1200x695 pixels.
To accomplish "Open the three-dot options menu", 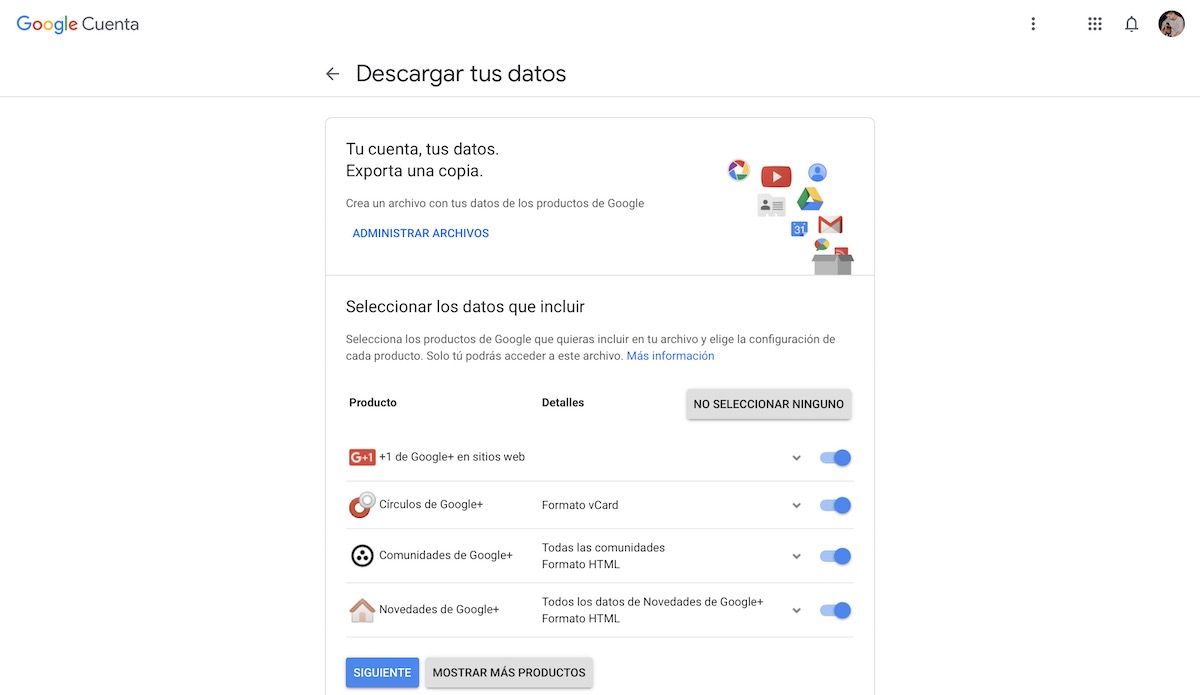I will coord(1033,24).
